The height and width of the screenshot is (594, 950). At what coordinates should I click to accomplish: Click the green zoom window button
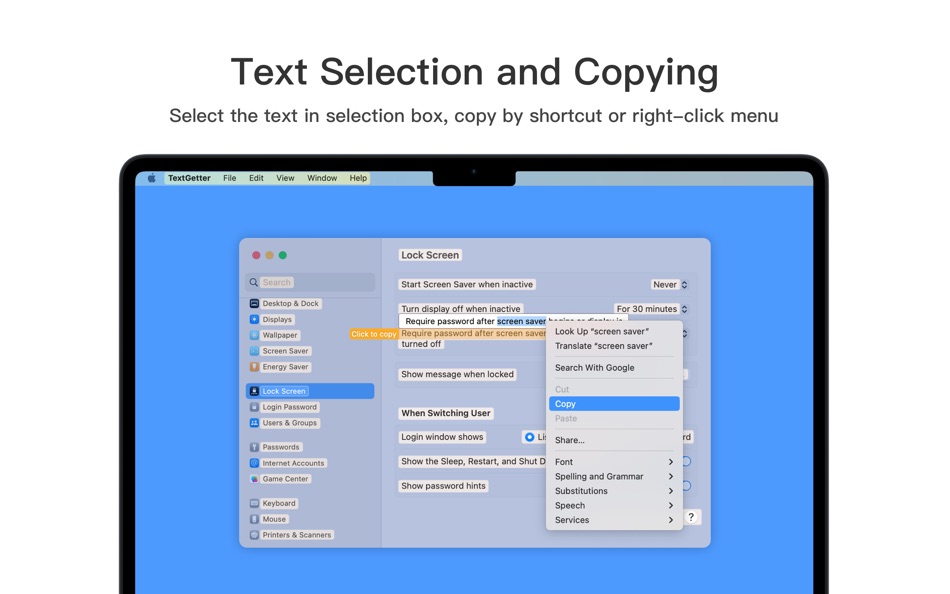tap(283, 255)
